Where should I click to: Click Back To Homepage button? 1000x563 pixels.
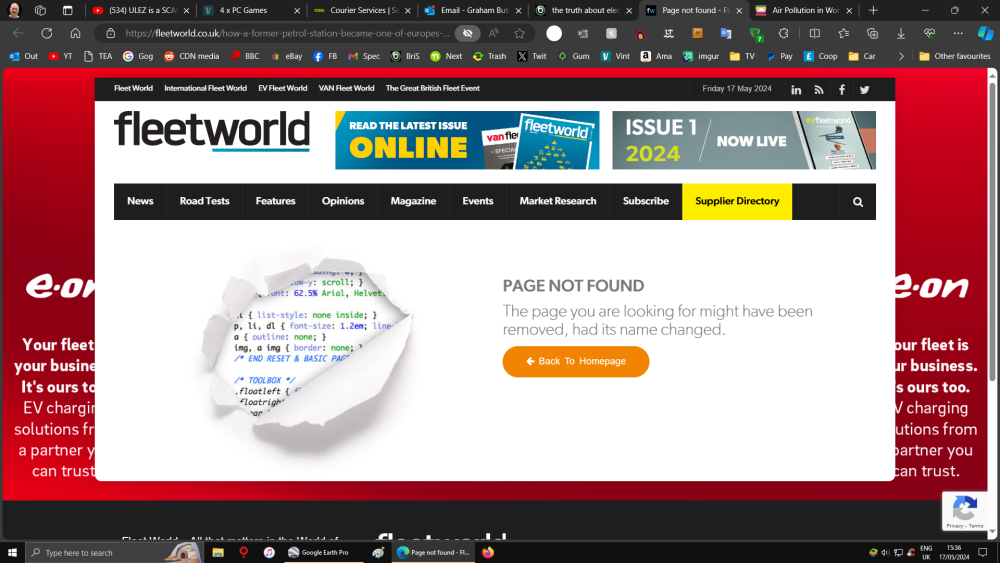coord(576,362)
